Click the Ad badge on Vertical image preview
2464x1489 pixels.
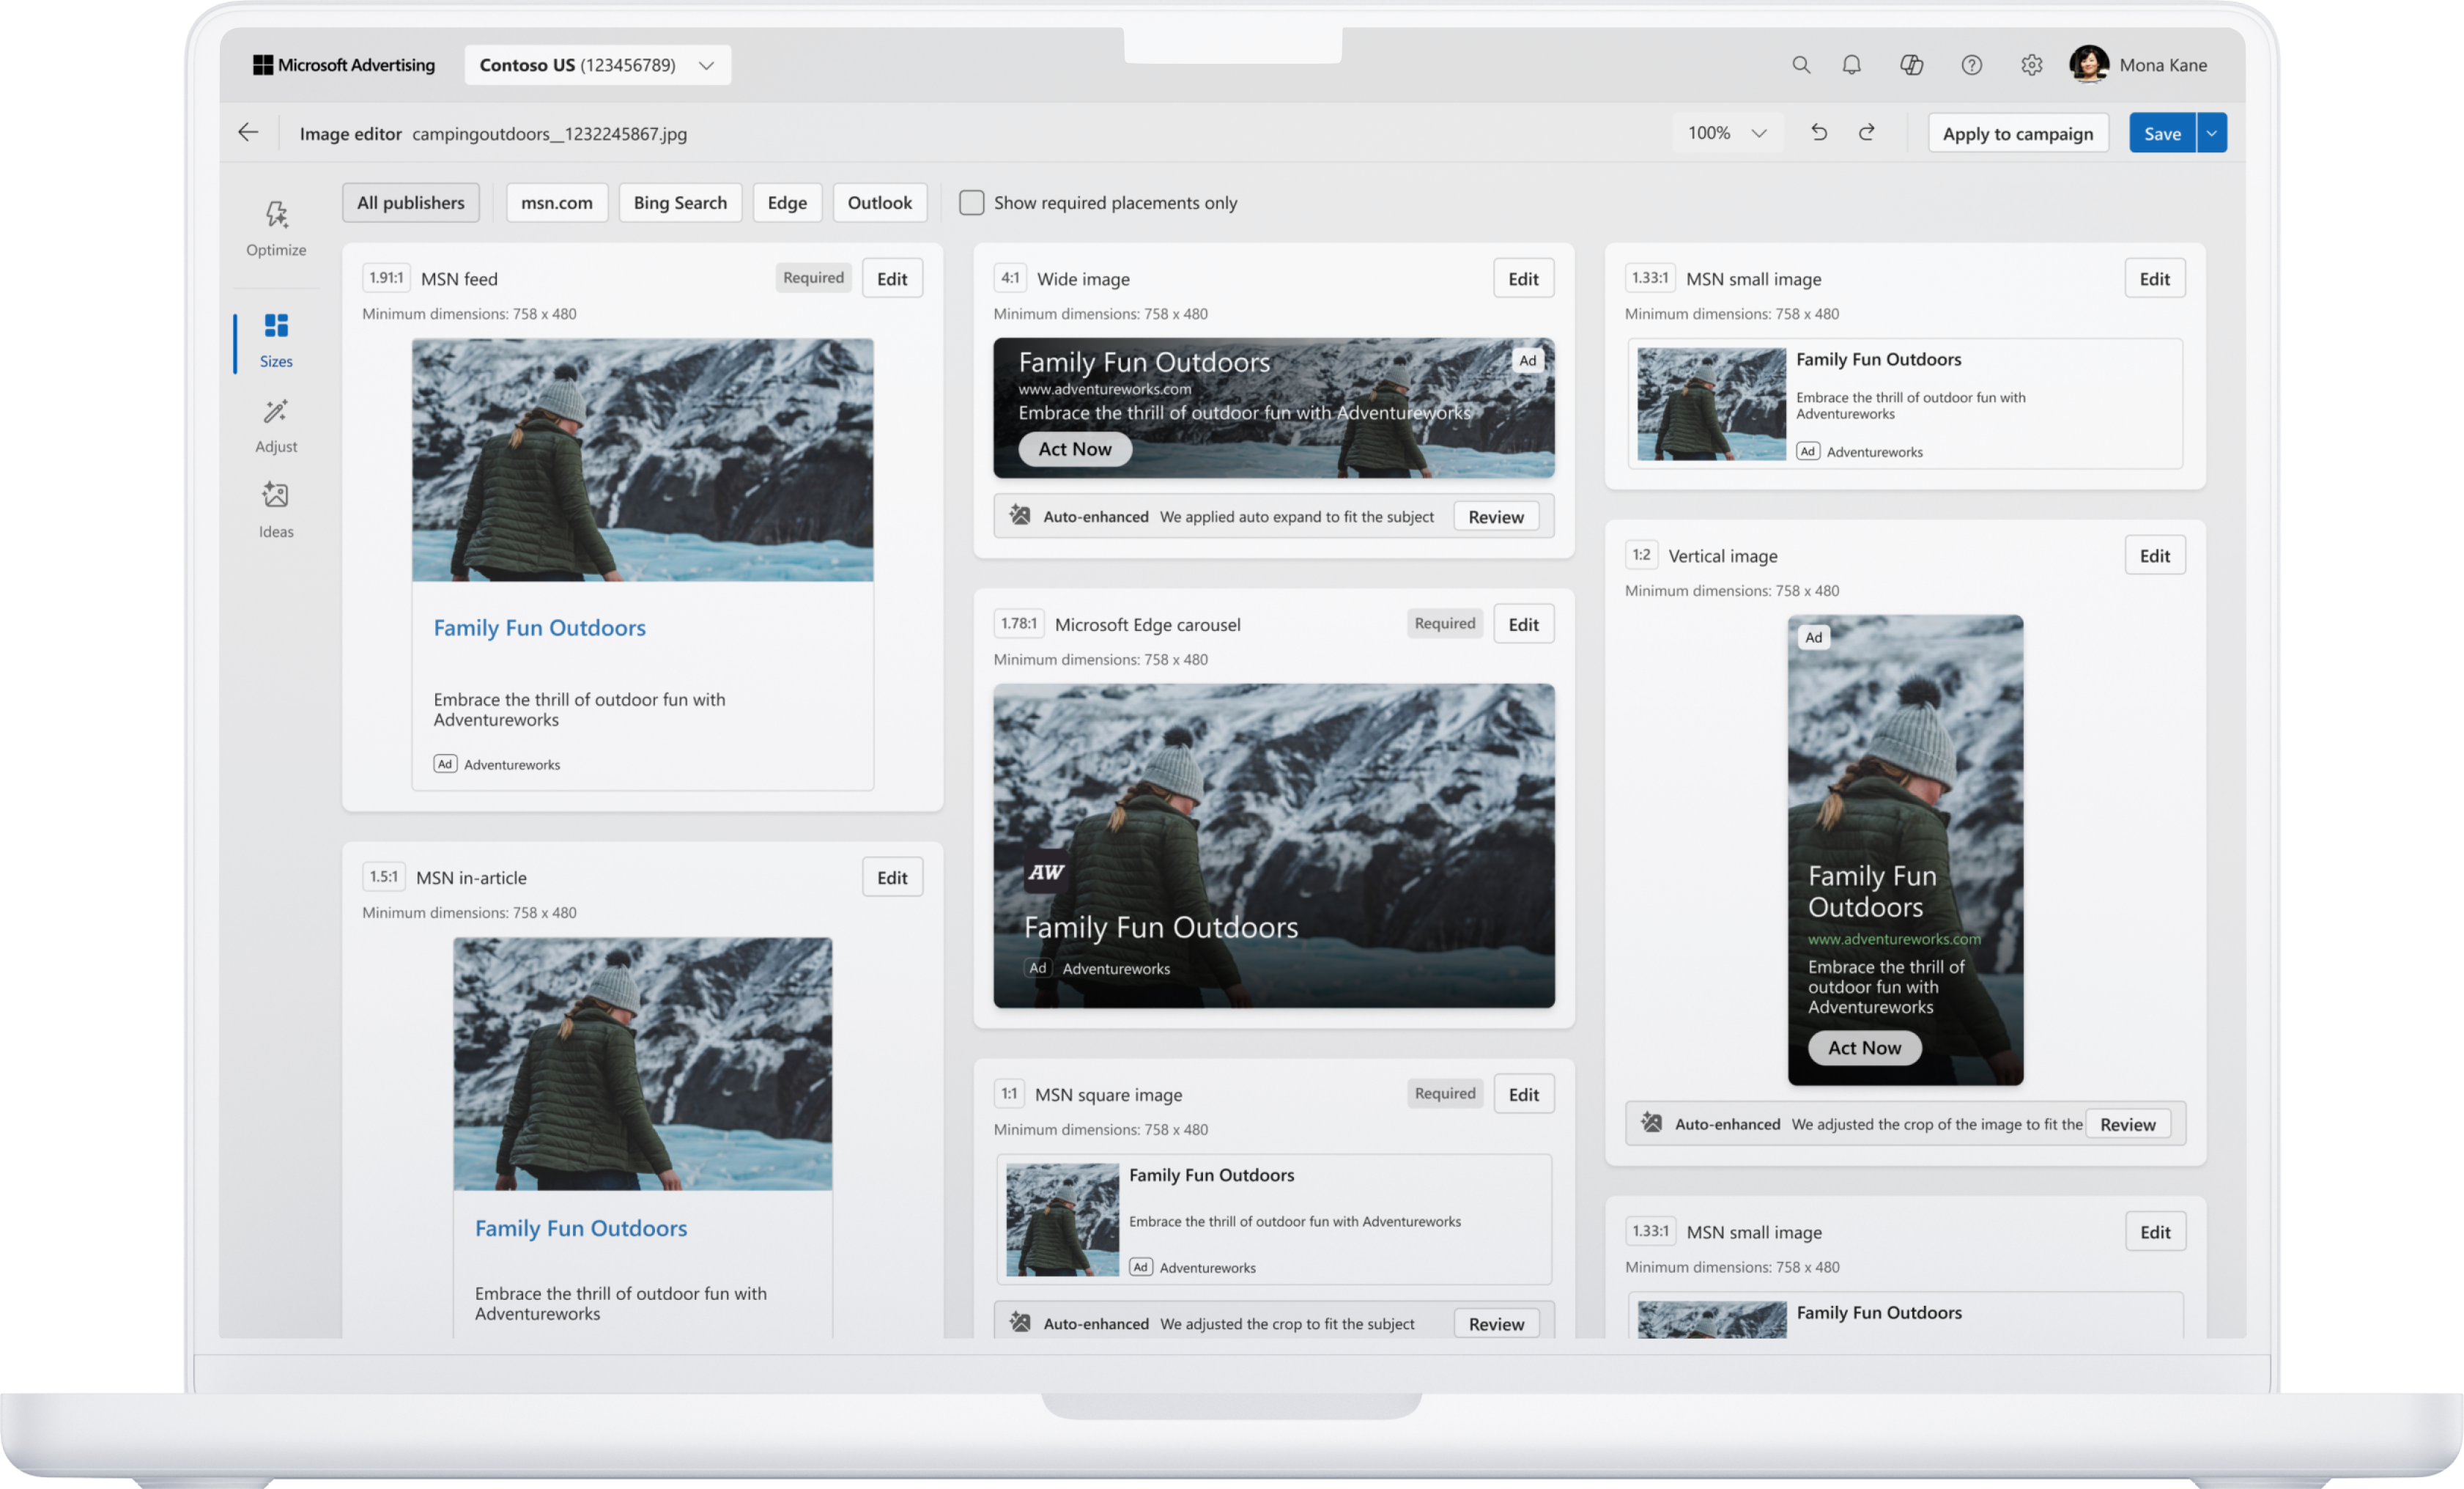(1813, 637)
